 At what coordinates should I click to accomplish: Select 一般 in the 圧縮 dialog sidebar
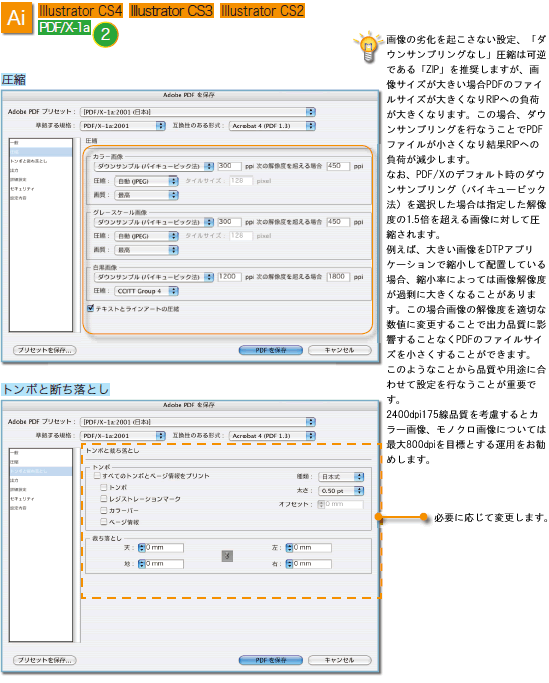(41, 143)
